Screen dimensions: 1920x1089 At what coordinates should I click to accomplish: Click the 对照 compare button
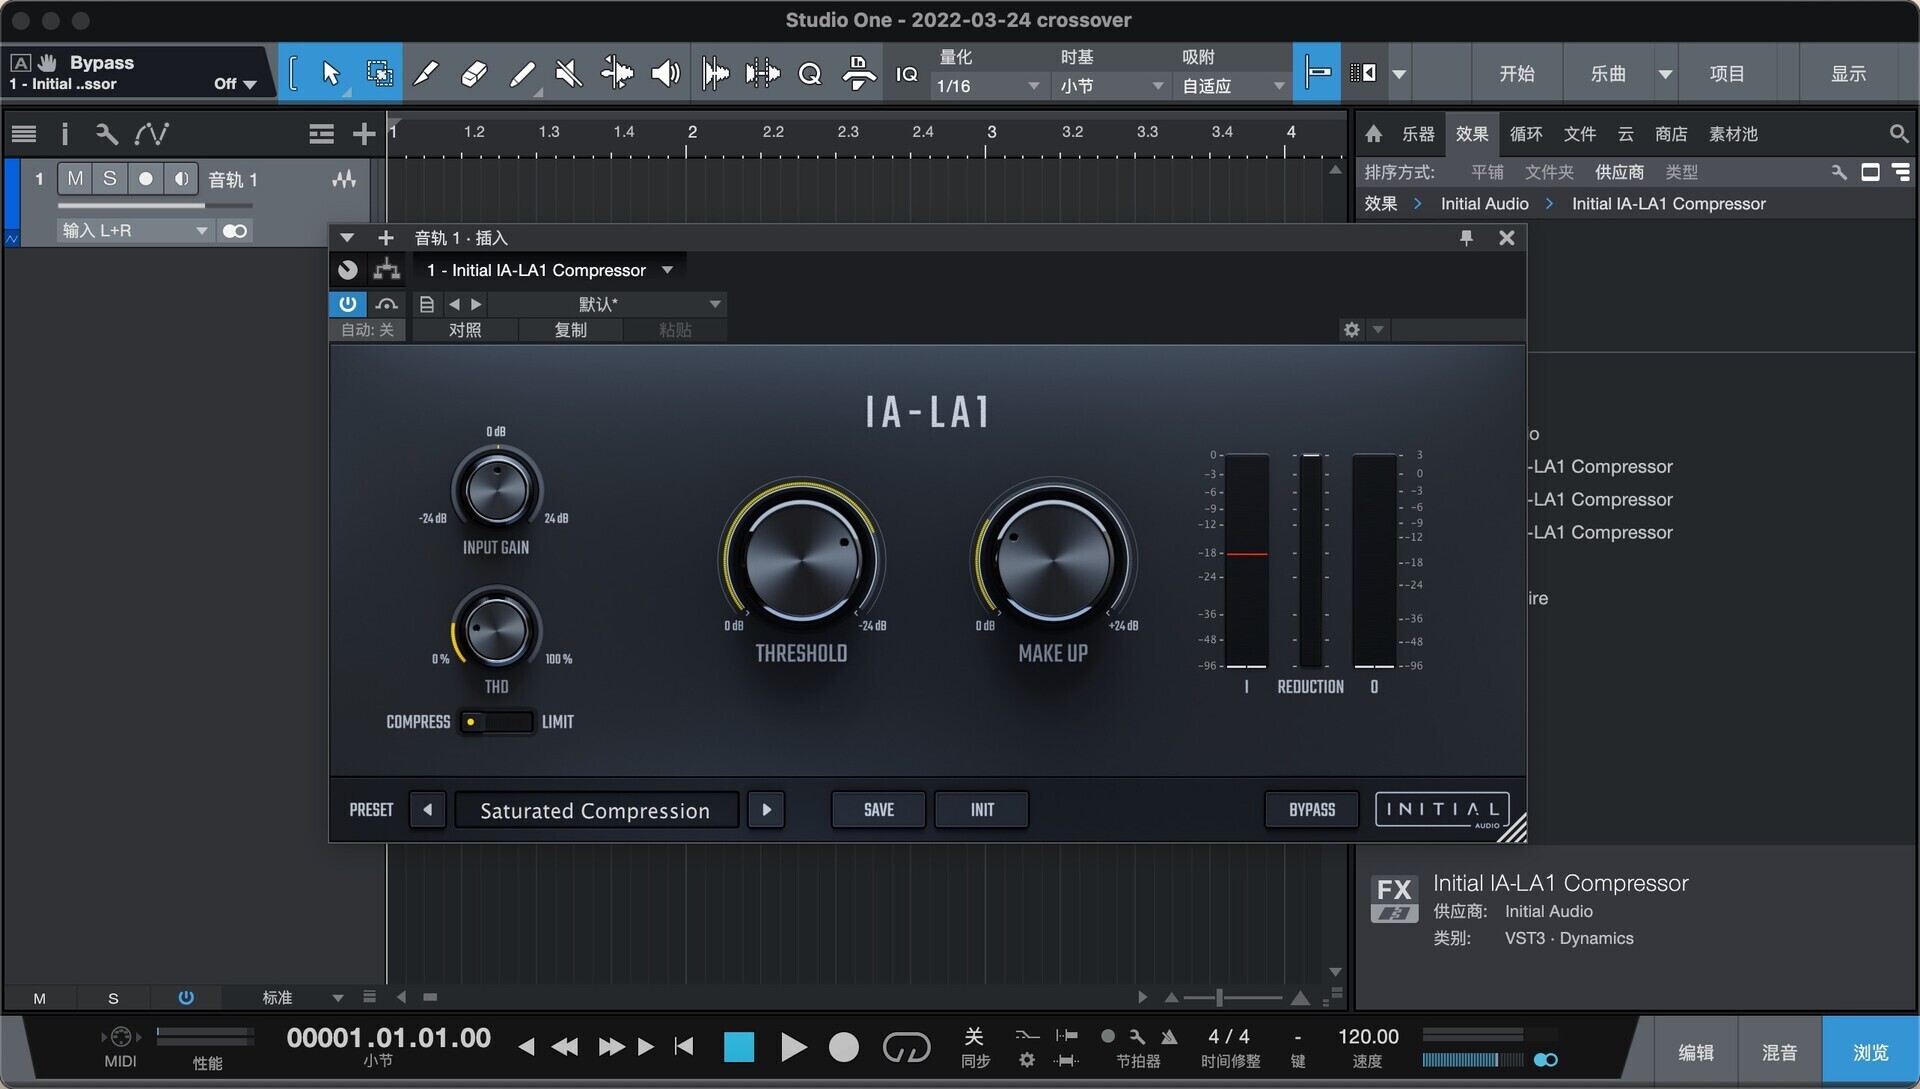(x=465, y=330)
